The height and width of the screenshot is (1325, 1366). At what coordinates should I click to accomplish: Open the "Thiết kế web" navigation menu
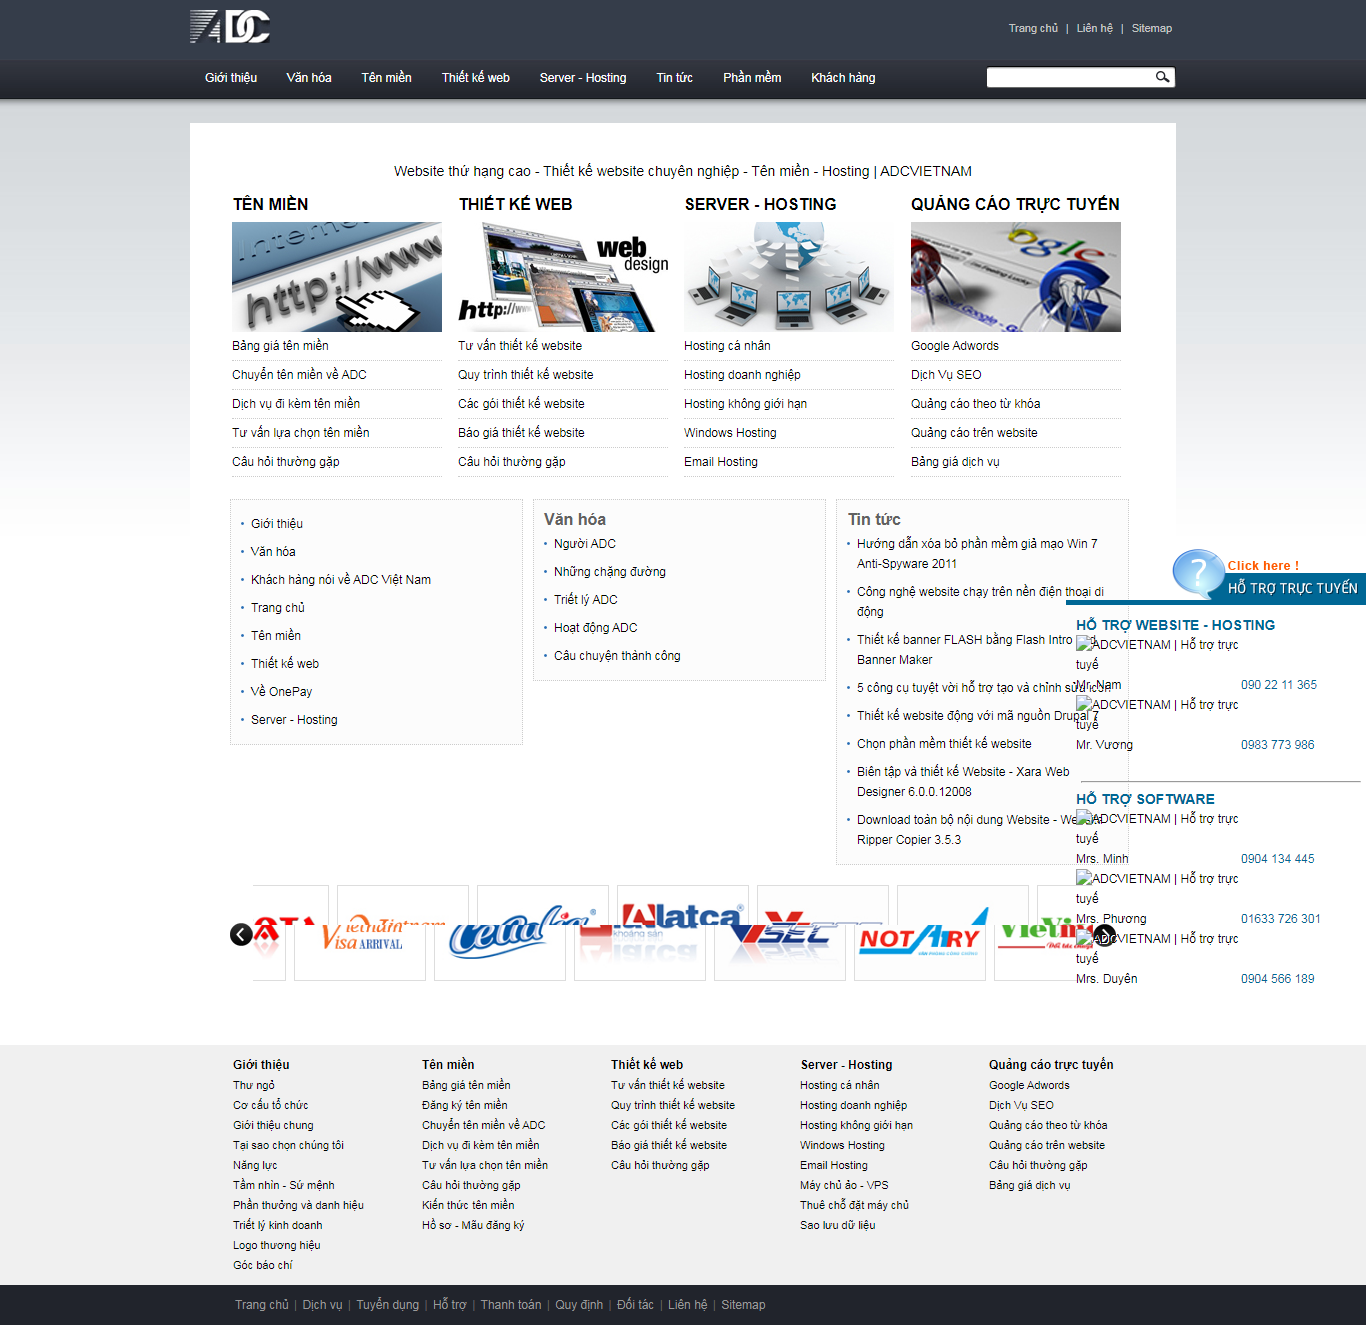tap(475, 77)
